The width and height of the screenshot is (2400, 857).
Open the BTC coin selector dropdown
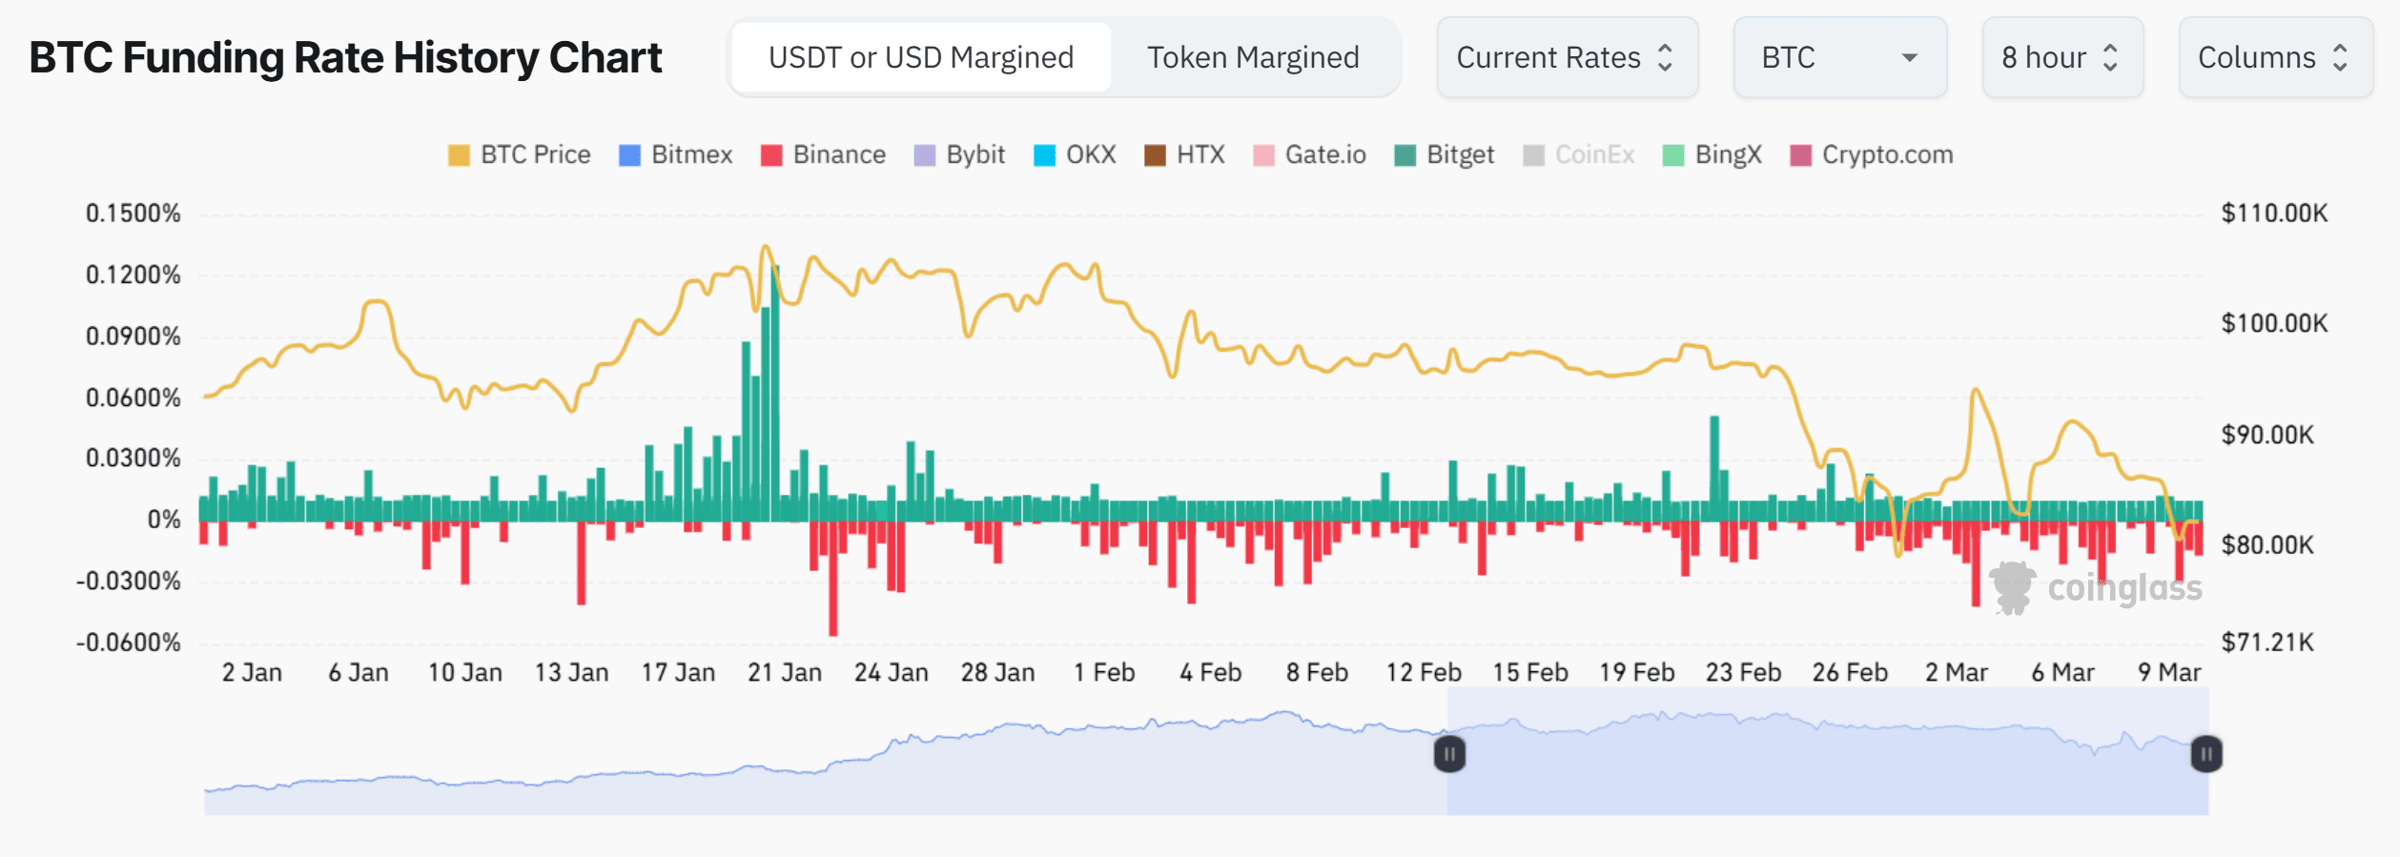[1840, 57]
